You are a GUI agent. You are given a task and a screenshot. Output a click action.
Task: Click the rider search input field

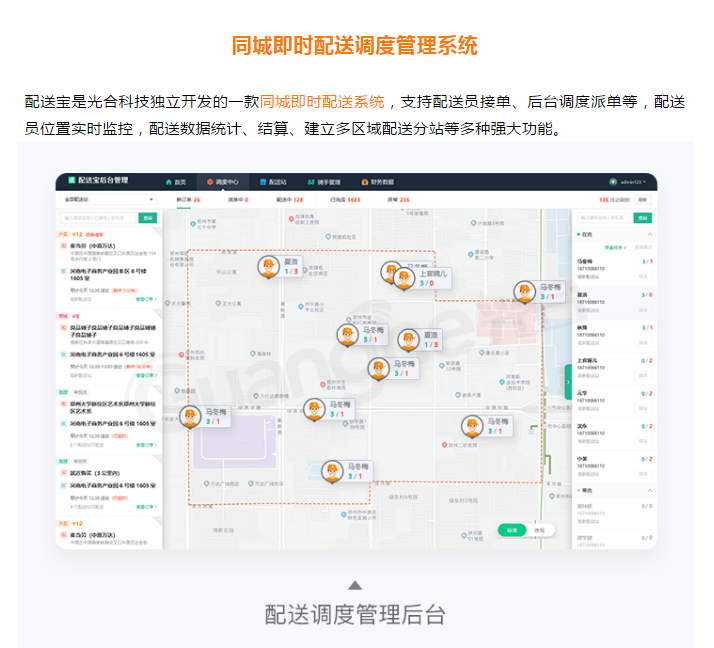604,218
